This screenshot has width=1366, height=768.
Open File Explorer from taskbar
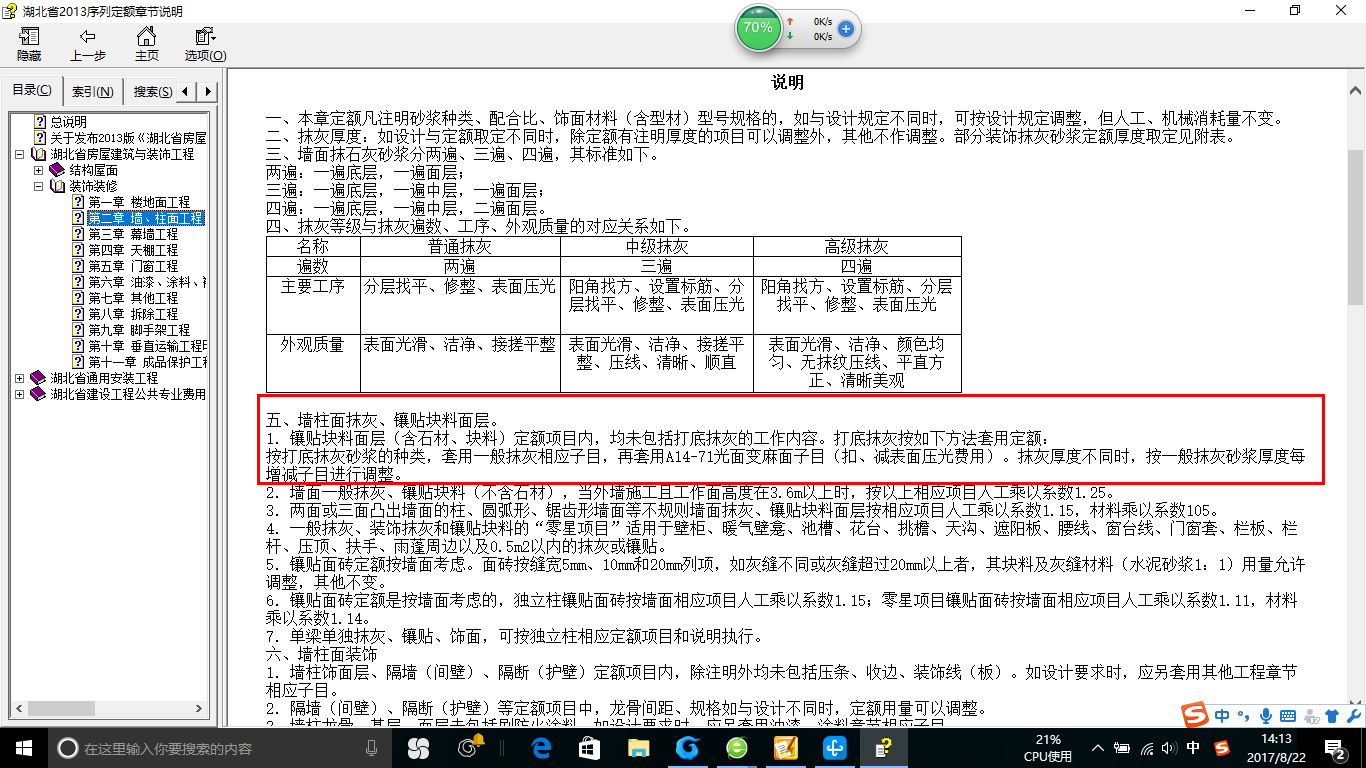[x=638, y=748]
